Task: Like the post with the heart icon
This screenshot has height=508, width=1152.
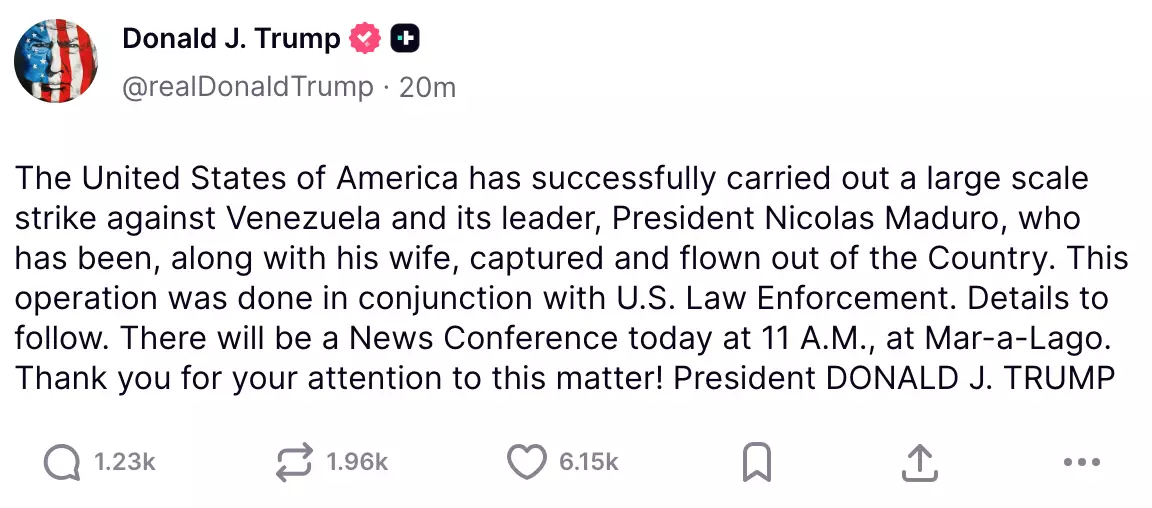Action: tap(525, 462)
